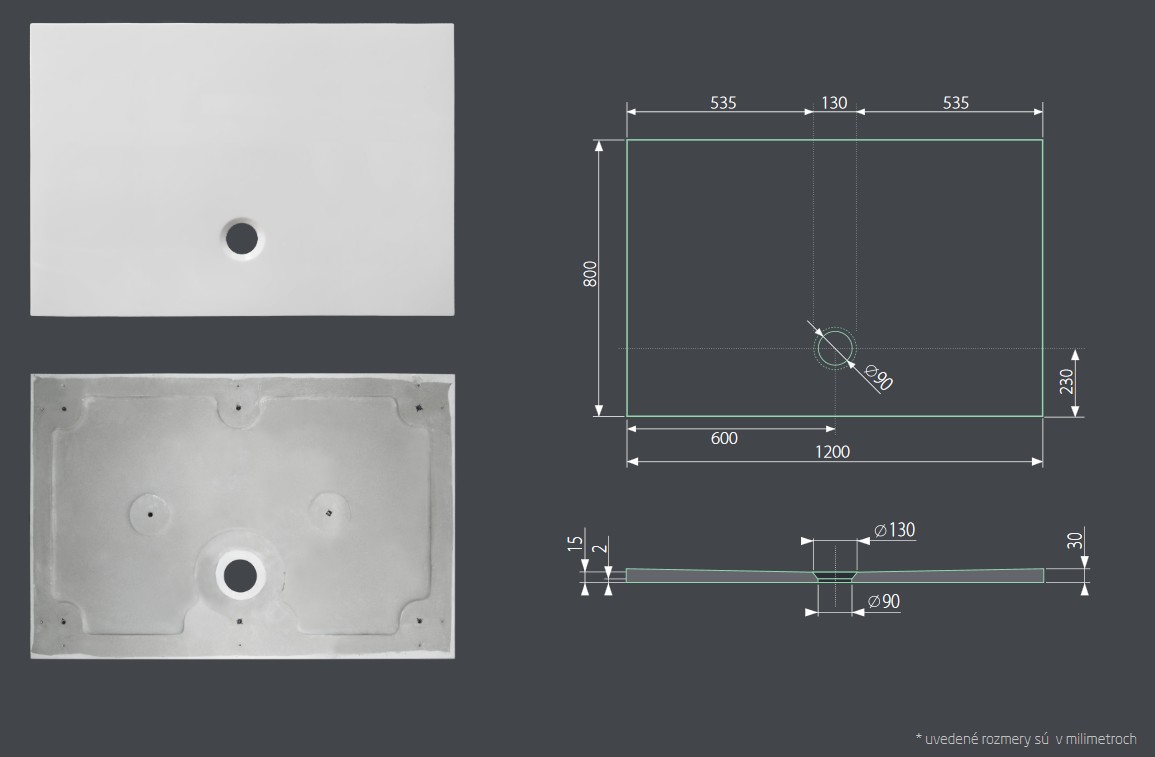
Task: Click the rotated ∅90 label near drain
Action: point(877,379)
